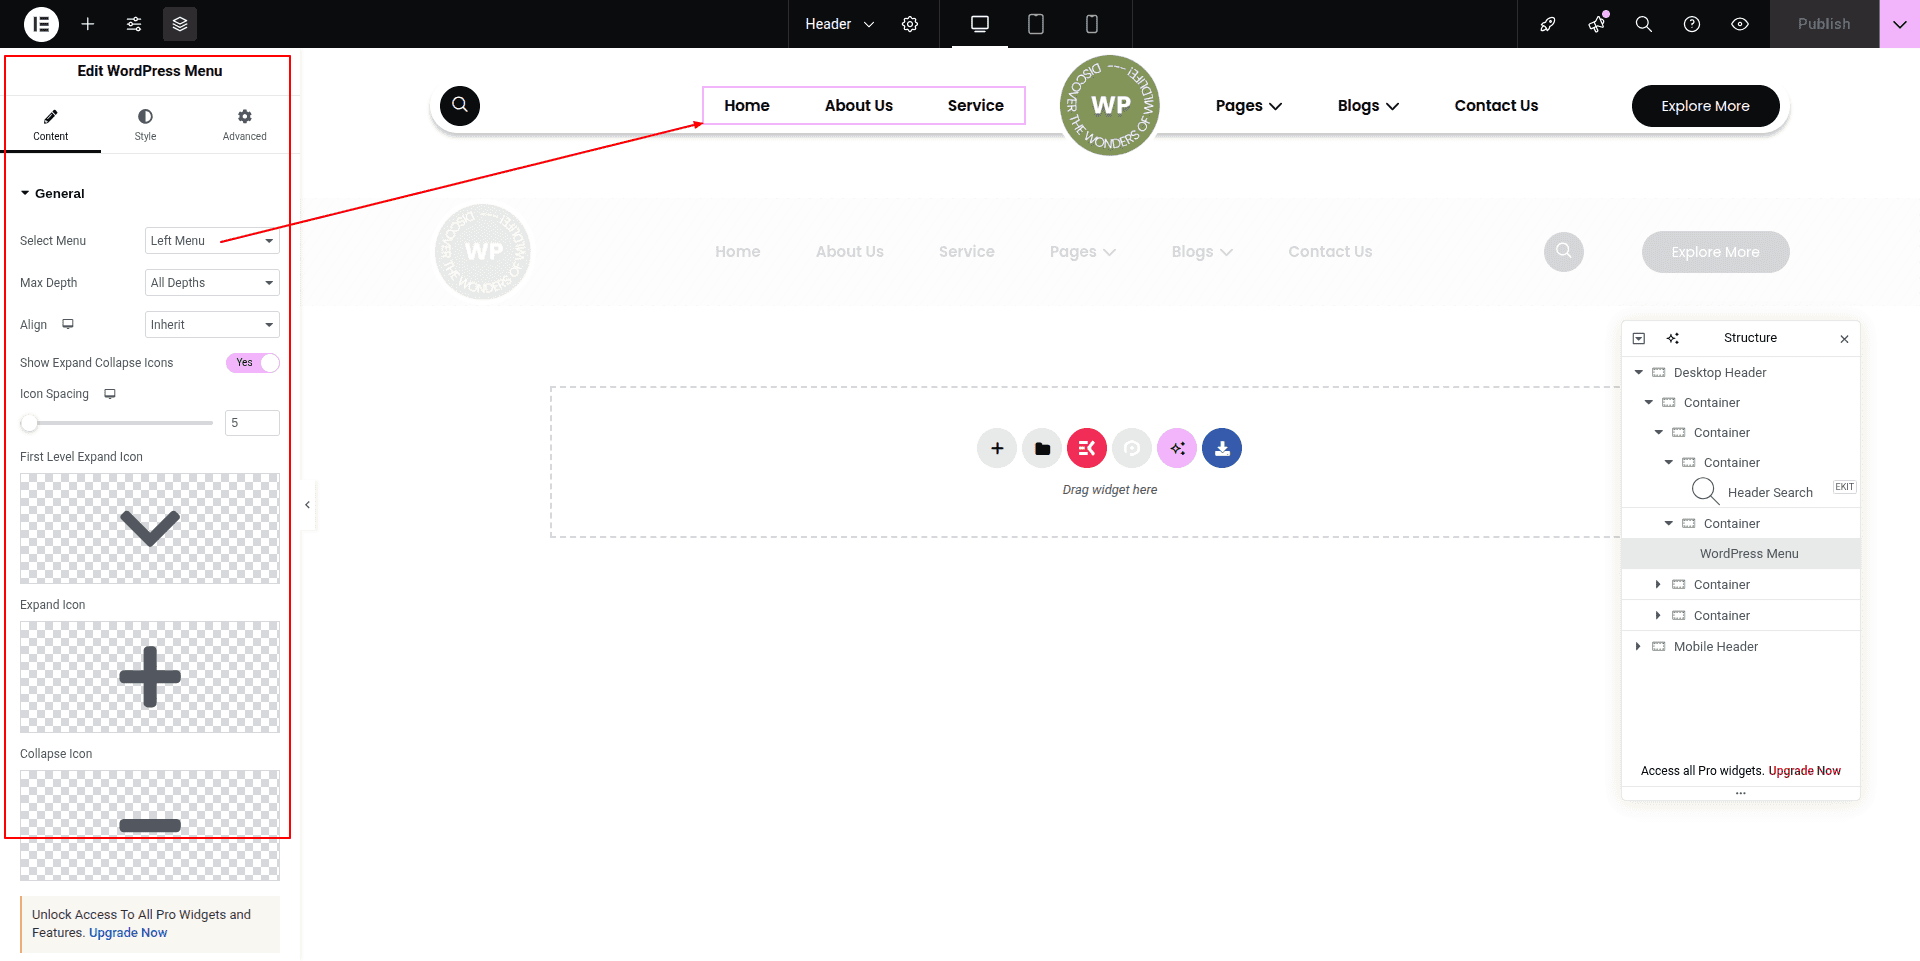Open the Select Menu dropdown
The width and height of the screenshot is (1920, 961).
pos(212,241)
